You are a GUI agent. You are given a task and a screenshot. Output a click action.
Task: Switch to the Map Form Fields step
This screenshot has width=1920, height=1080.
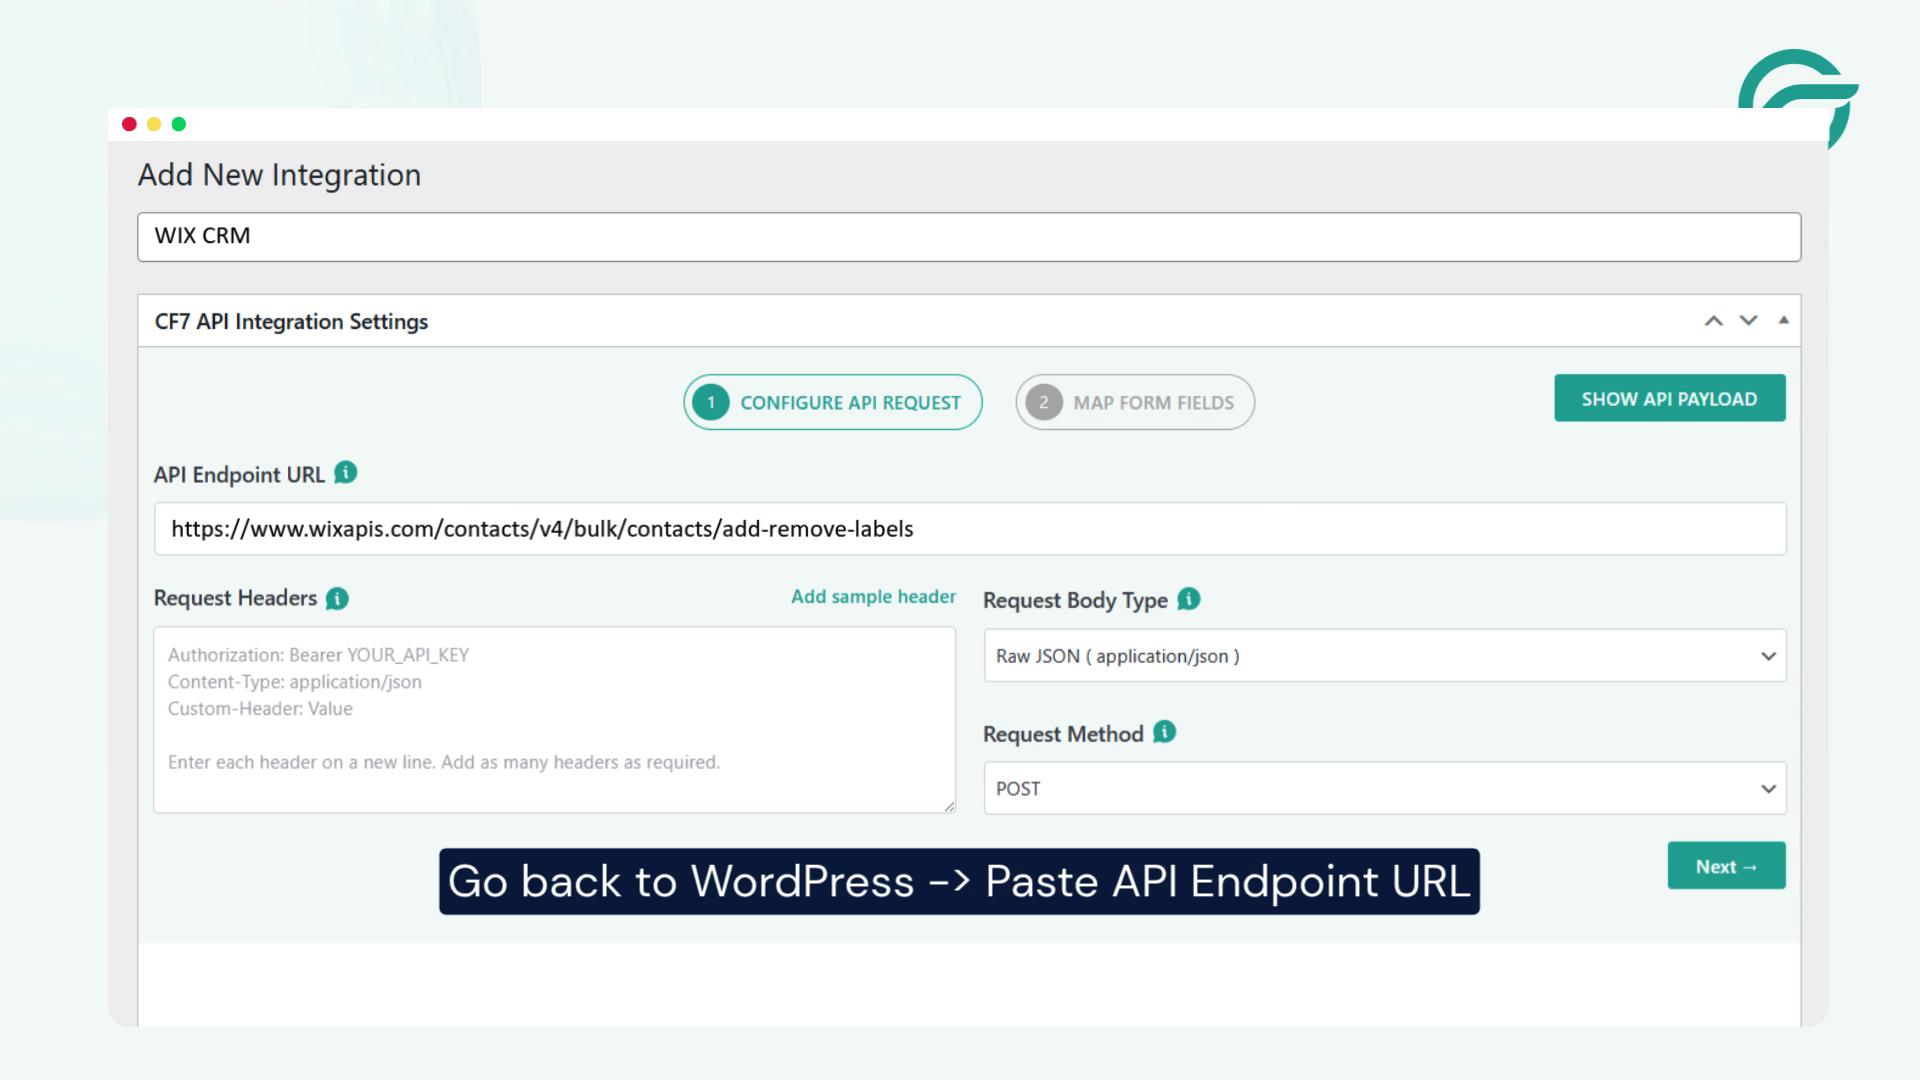(1135, 402)
